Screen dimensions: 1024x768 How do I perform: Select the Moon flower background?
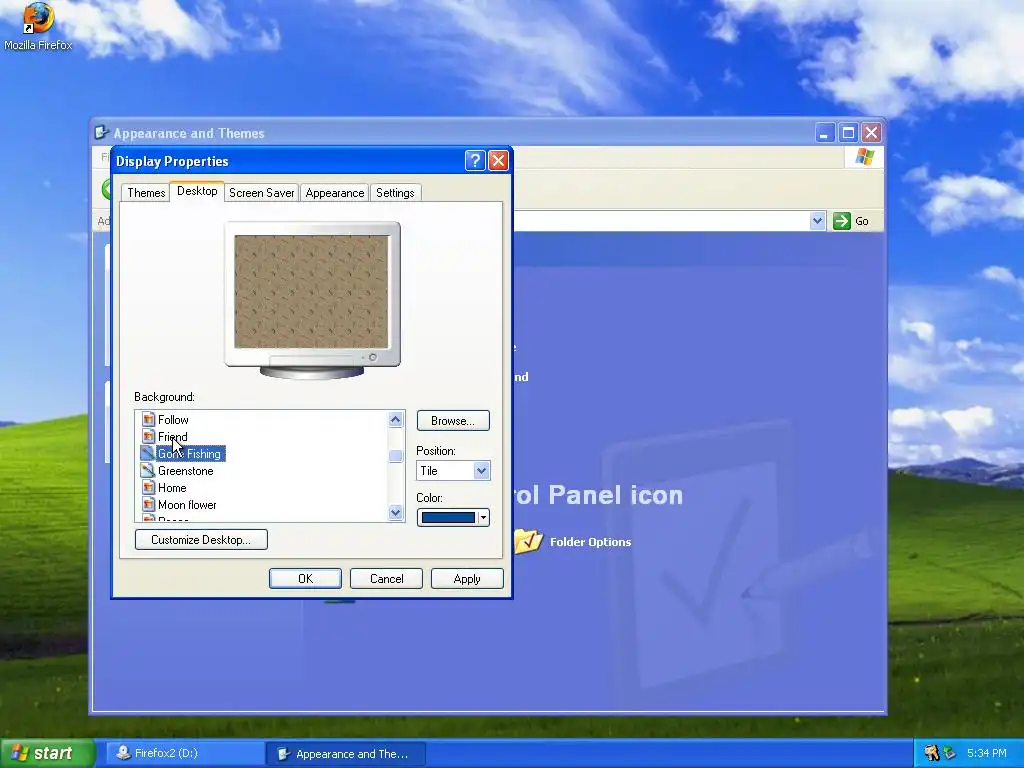(x=187, y=505)
